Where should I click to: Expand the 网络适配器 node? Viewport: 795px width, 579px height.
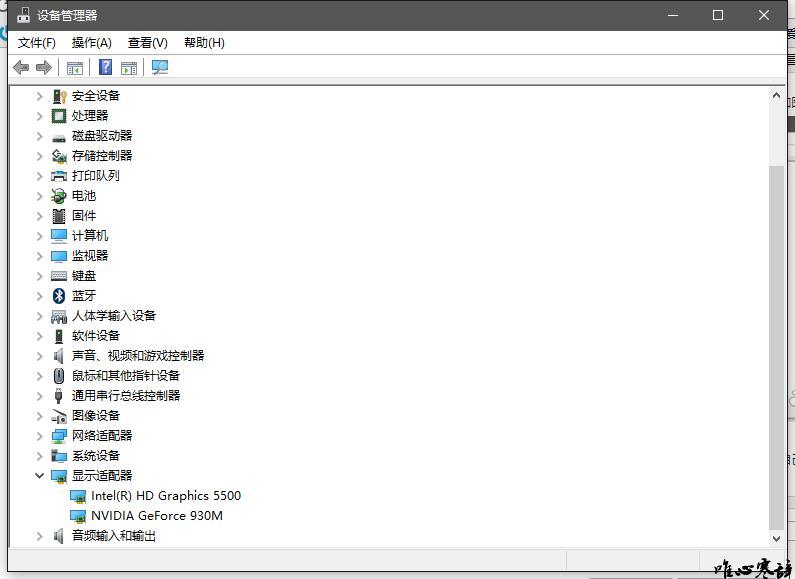(x=39, y=436)
